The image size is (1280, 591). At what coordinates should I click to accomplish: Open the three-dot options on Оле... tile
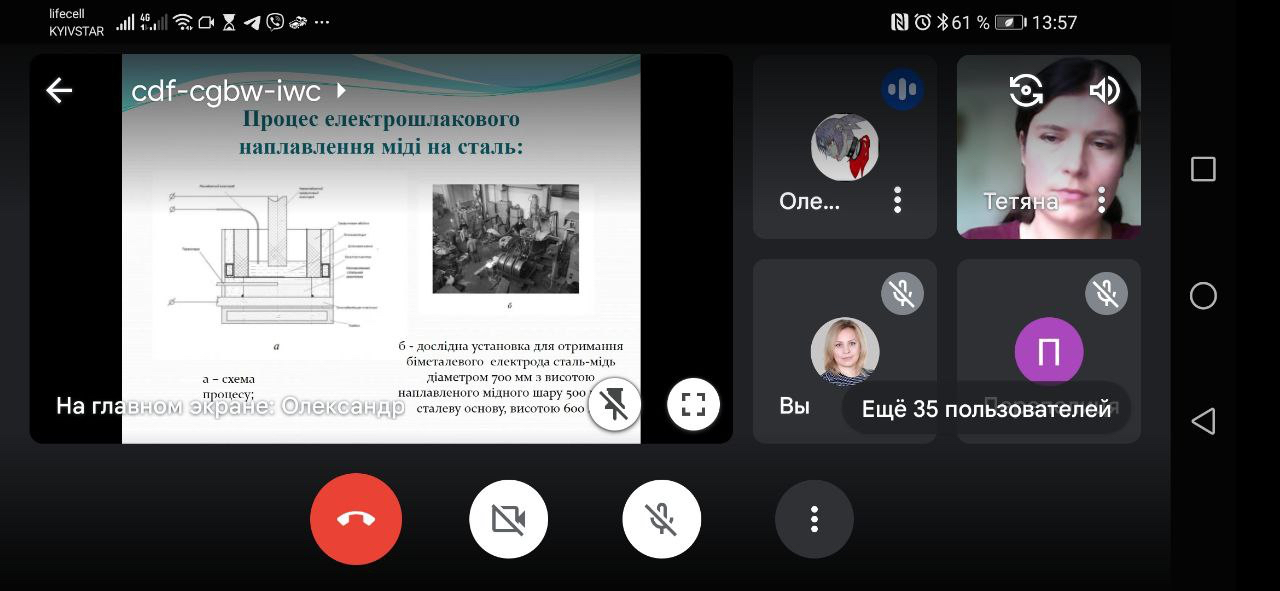[897, 200]
